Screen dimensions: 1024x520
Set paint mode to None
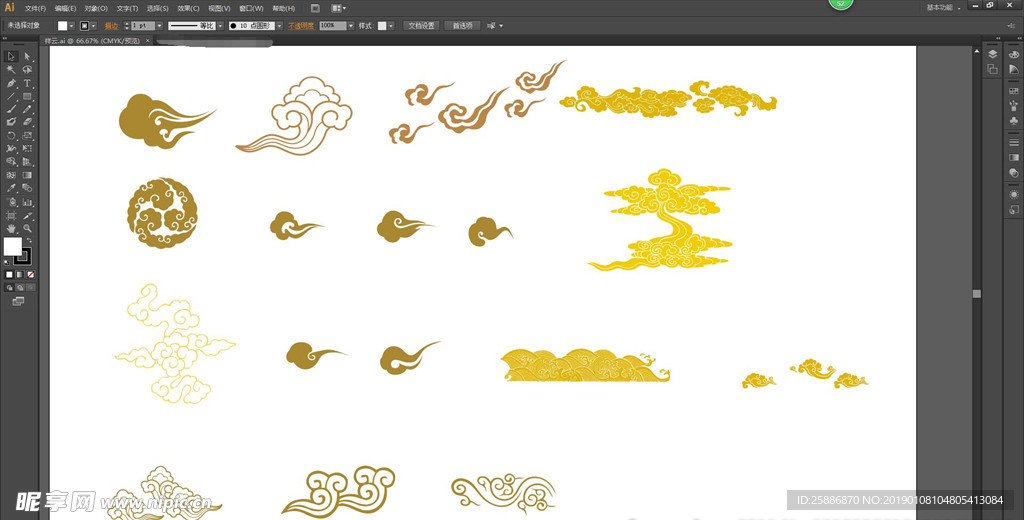coord(31,274)
